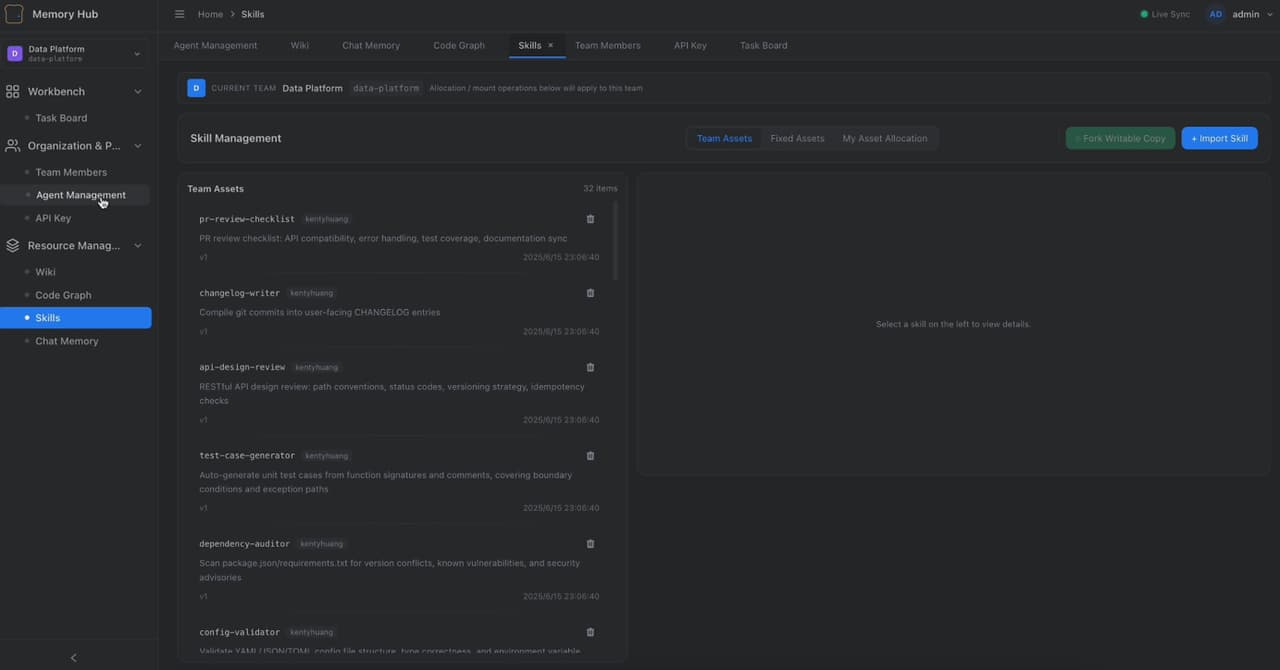The image size is (1280, 670).
Task: Click Skills in the breadcrumb
Action: click(253, 14)
